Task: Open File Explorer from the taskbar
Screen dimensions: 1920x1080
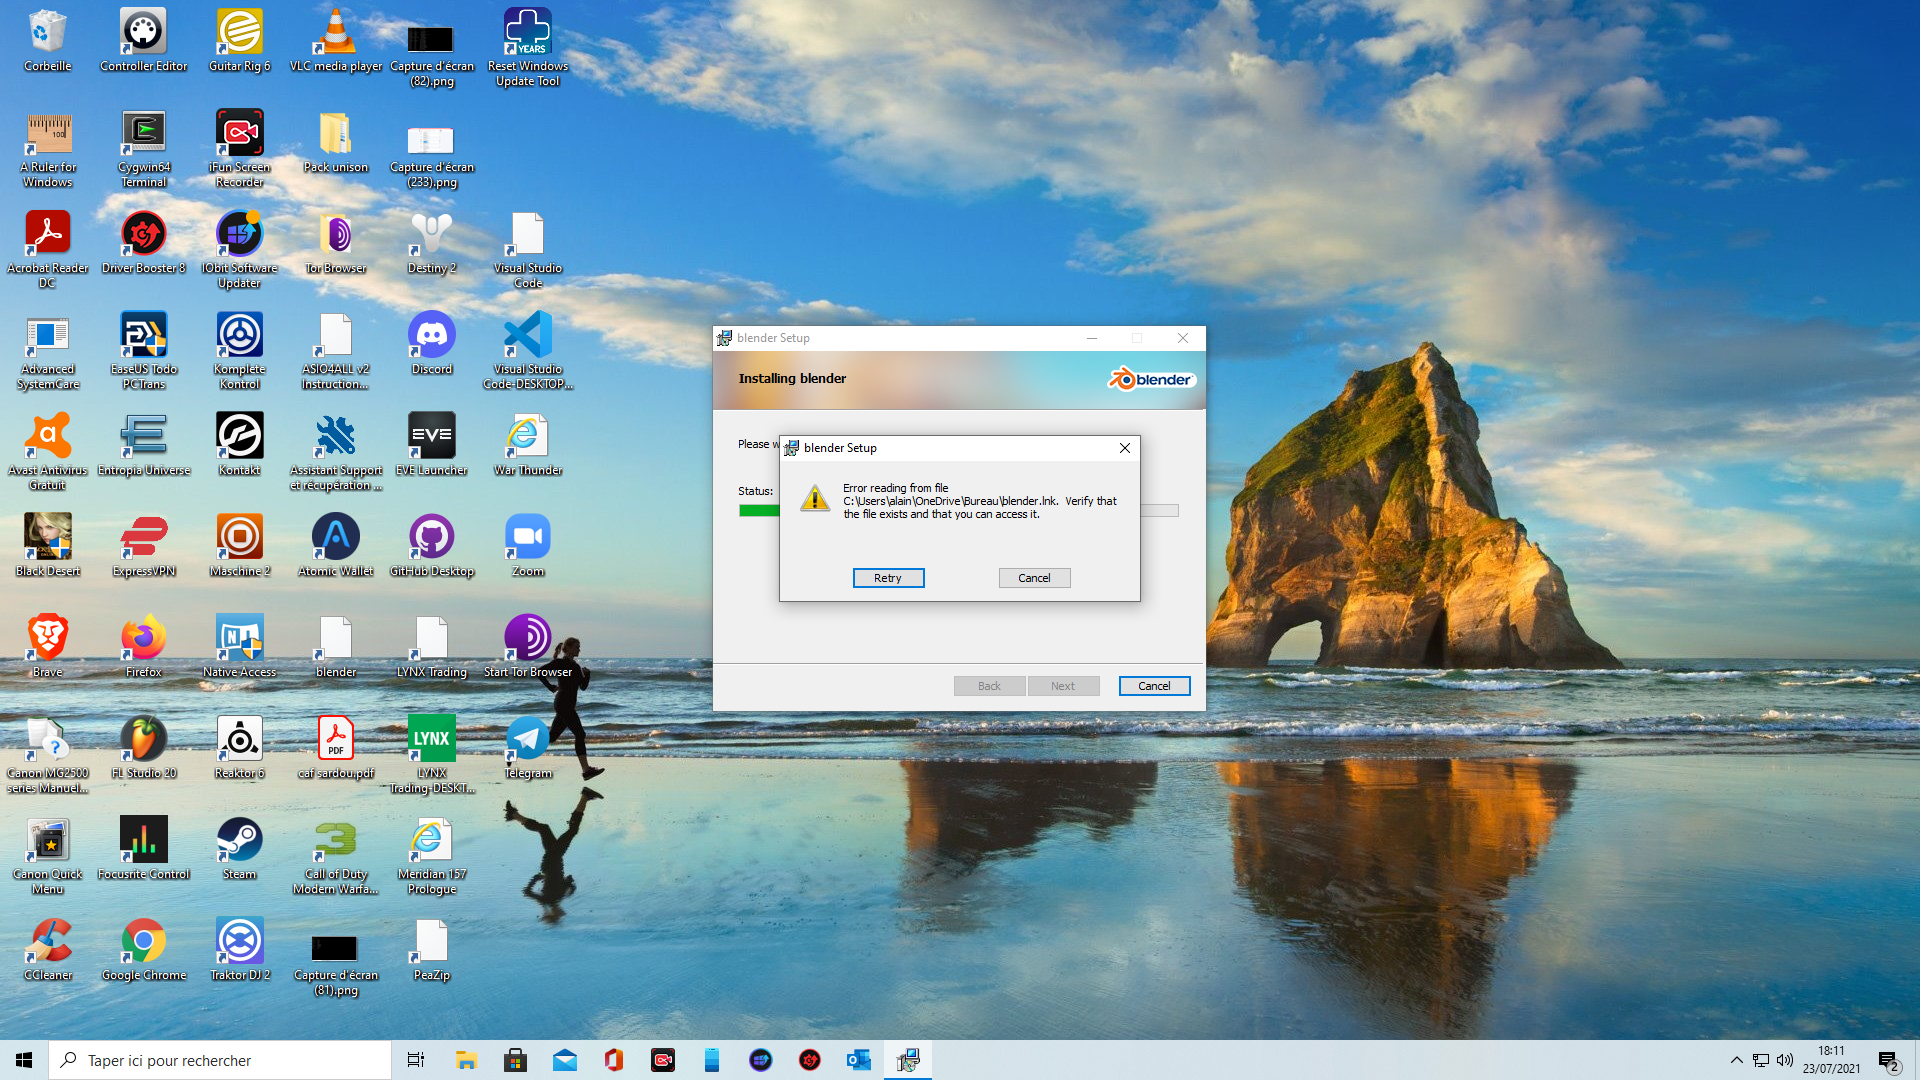Action: (x=466, y=1060)
